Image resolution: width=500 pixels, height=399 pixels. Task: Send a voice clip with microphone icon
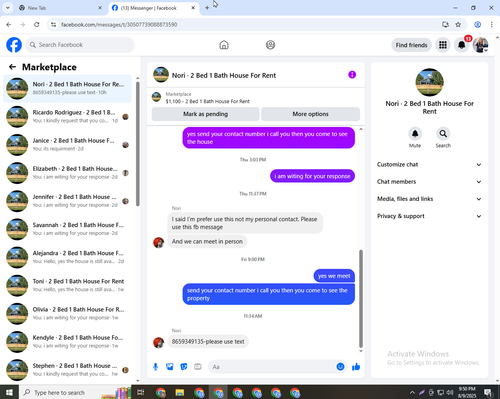point(155,367)
